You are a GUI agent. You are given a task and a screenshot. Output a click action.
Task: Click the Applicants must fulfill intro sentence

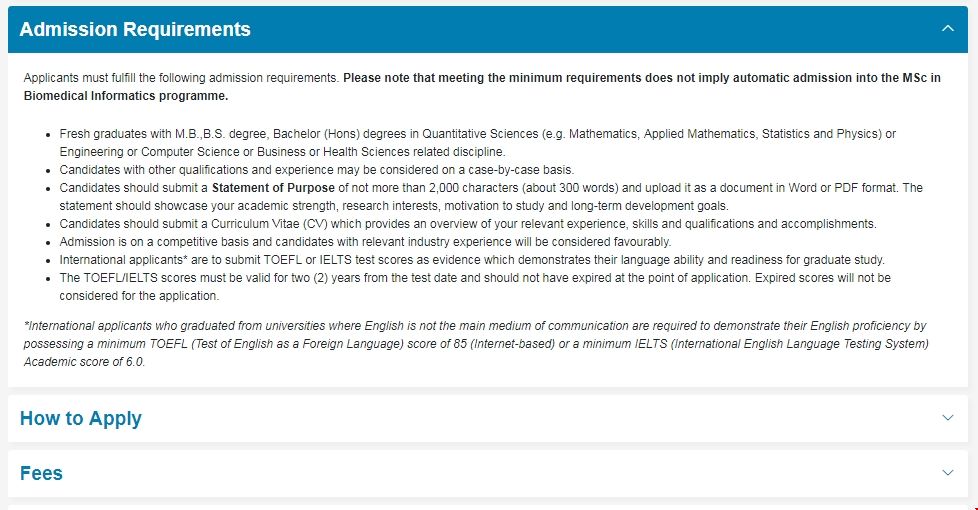[x=182, y=78]
